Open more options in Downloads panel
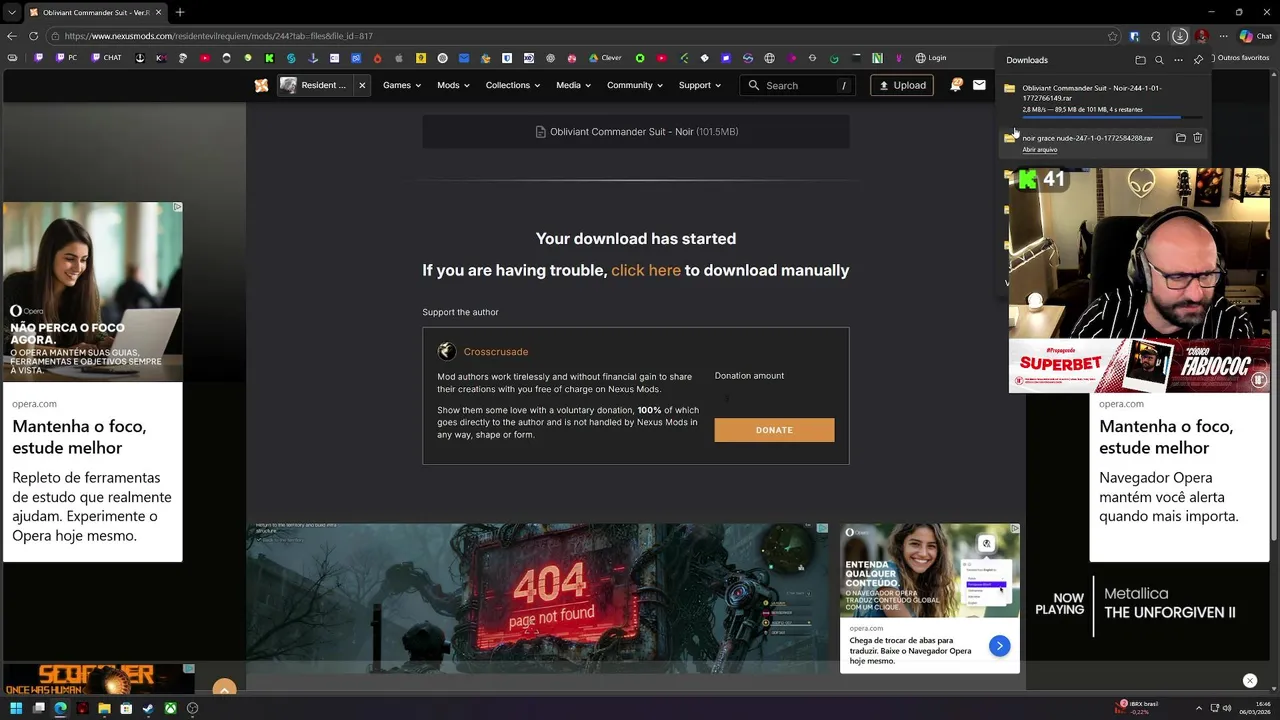1280x720 pixels. pyautogui.click(x=1178, y=60)
